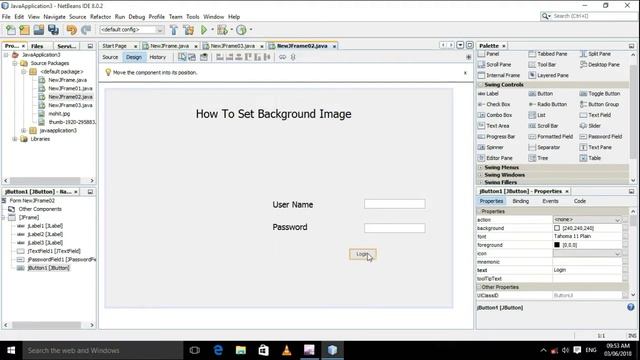Screen dimensions: 640x360
Task: Open File Explorer from the taskbar
Action: coord(241,350)
